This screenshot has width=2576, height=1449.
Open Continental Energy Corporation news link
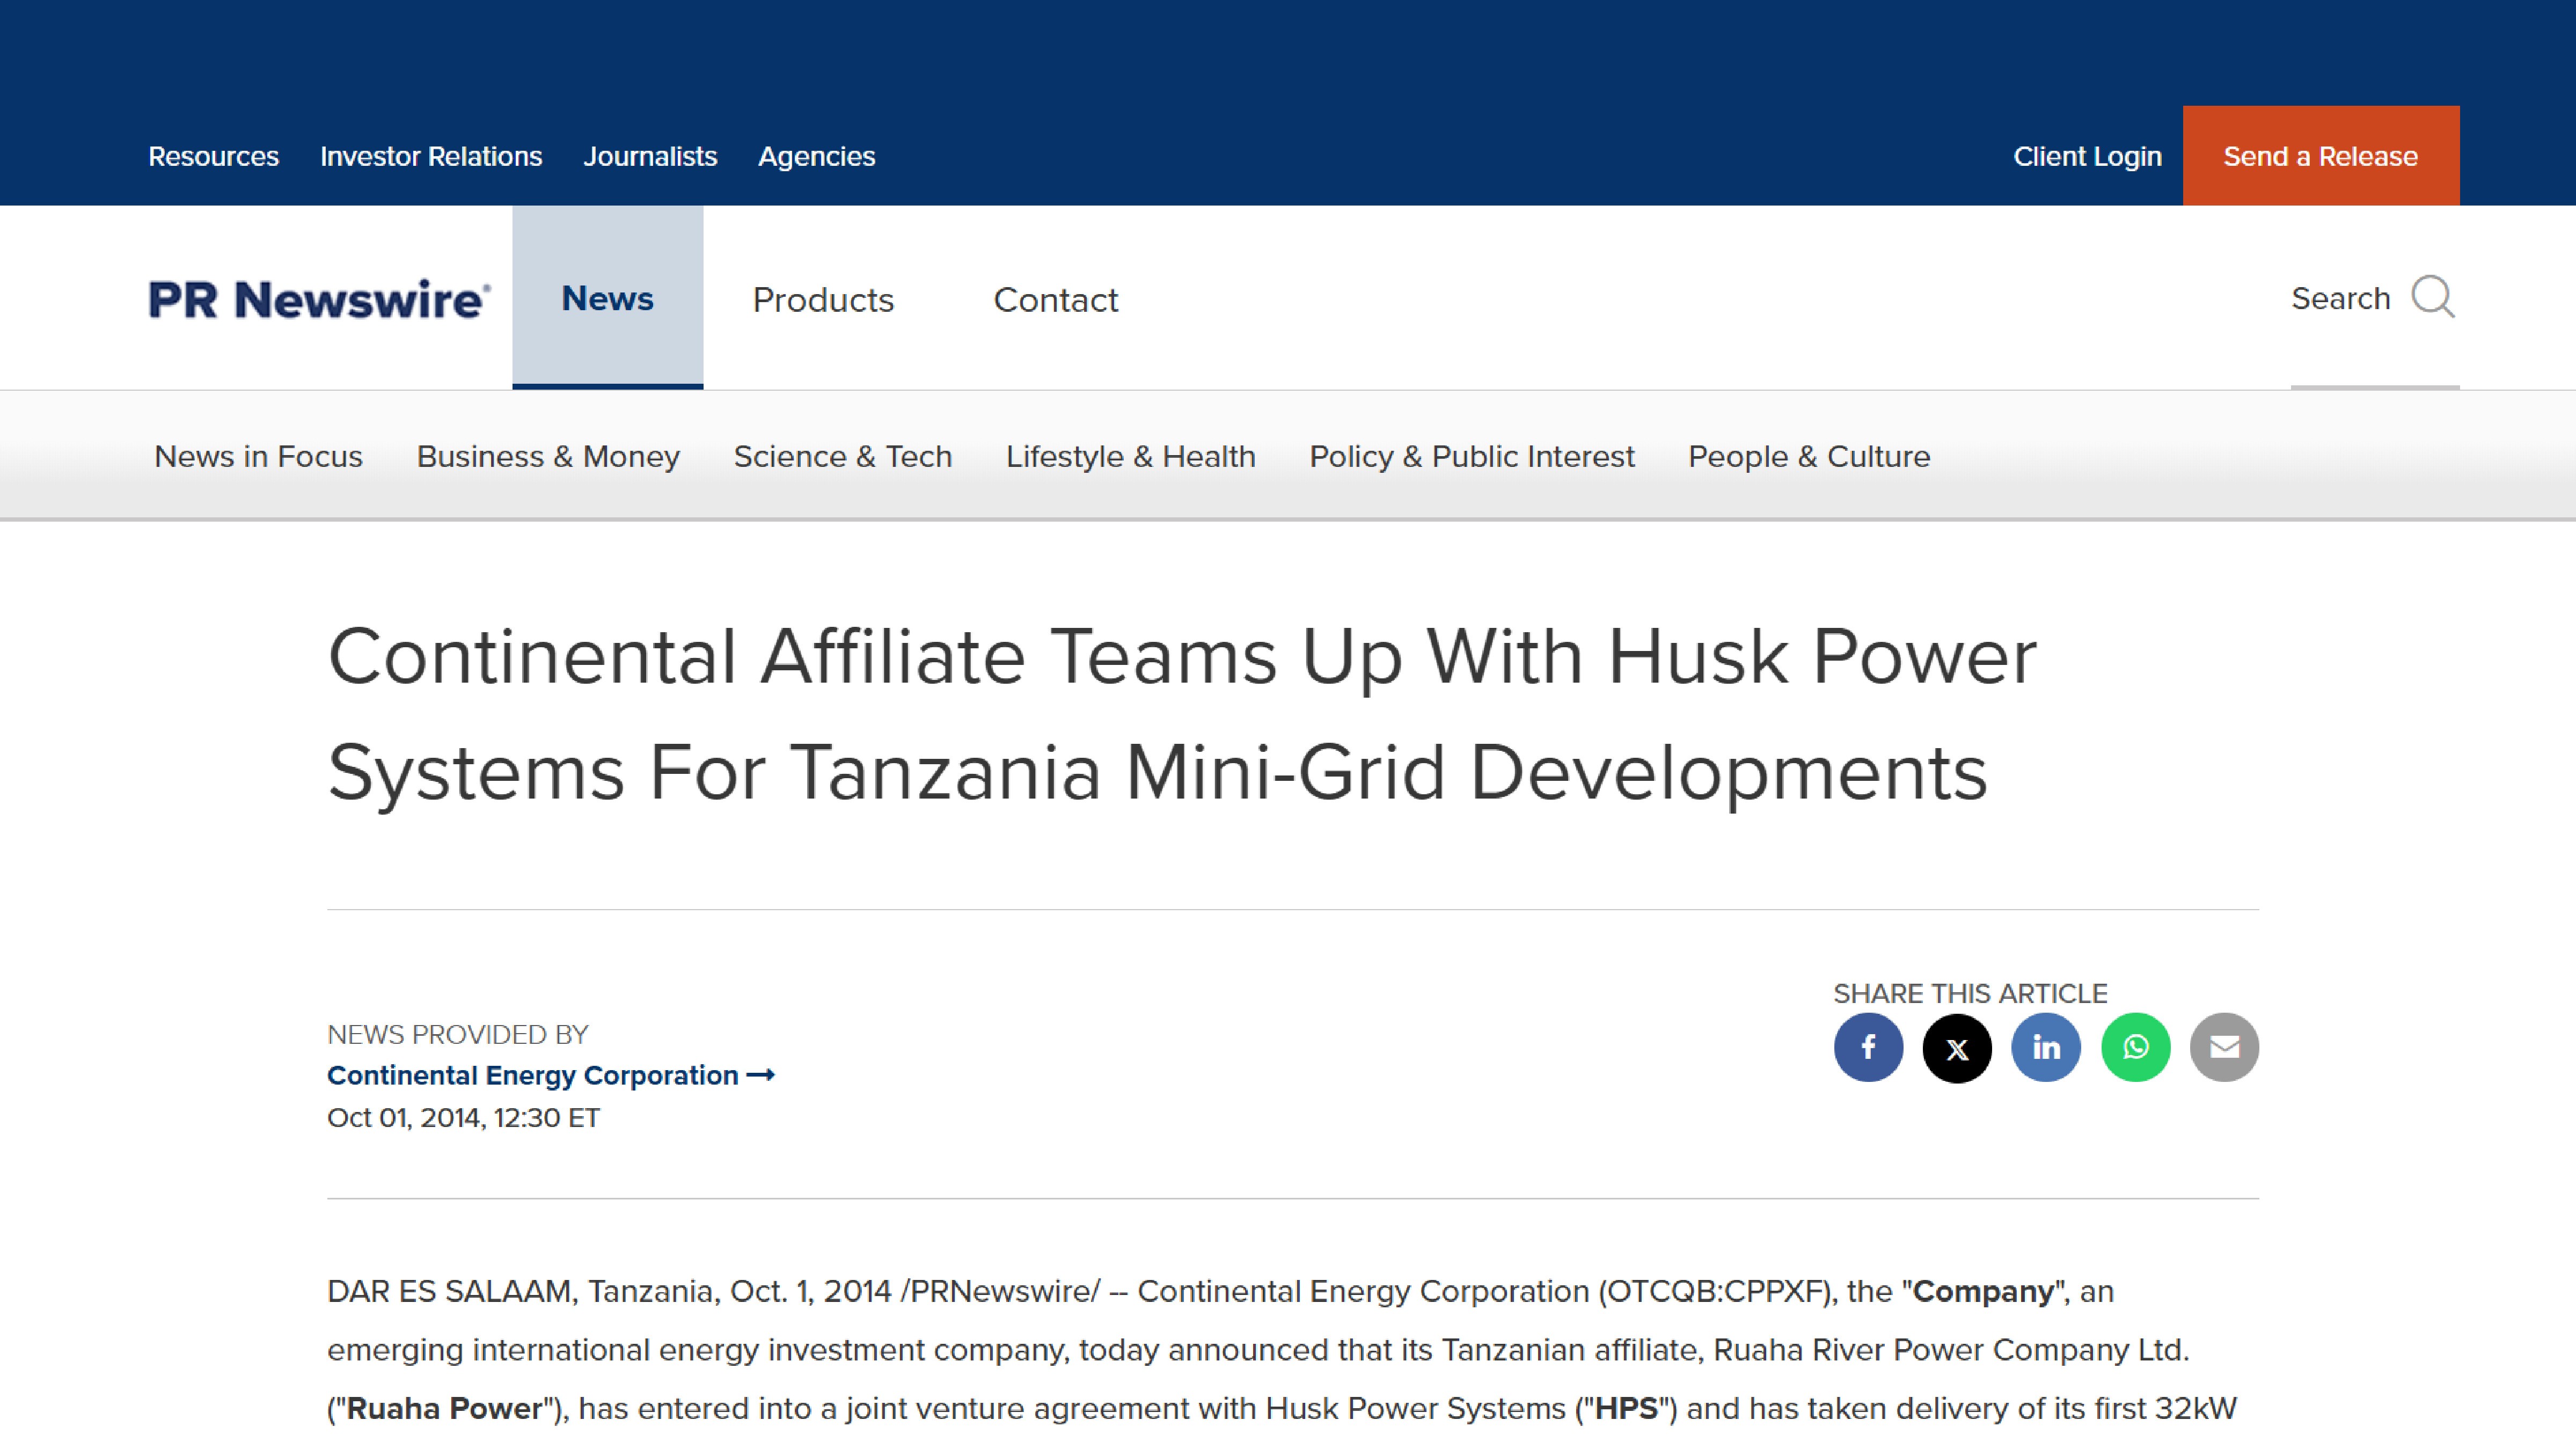551,1075
